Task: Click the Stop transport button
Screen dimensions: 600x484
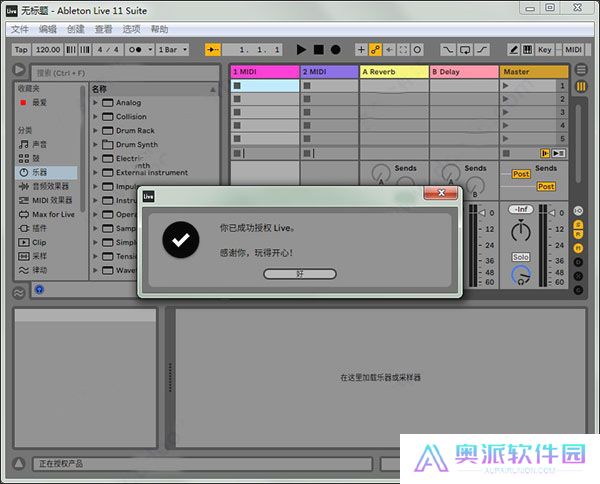Action: (318, 50)
